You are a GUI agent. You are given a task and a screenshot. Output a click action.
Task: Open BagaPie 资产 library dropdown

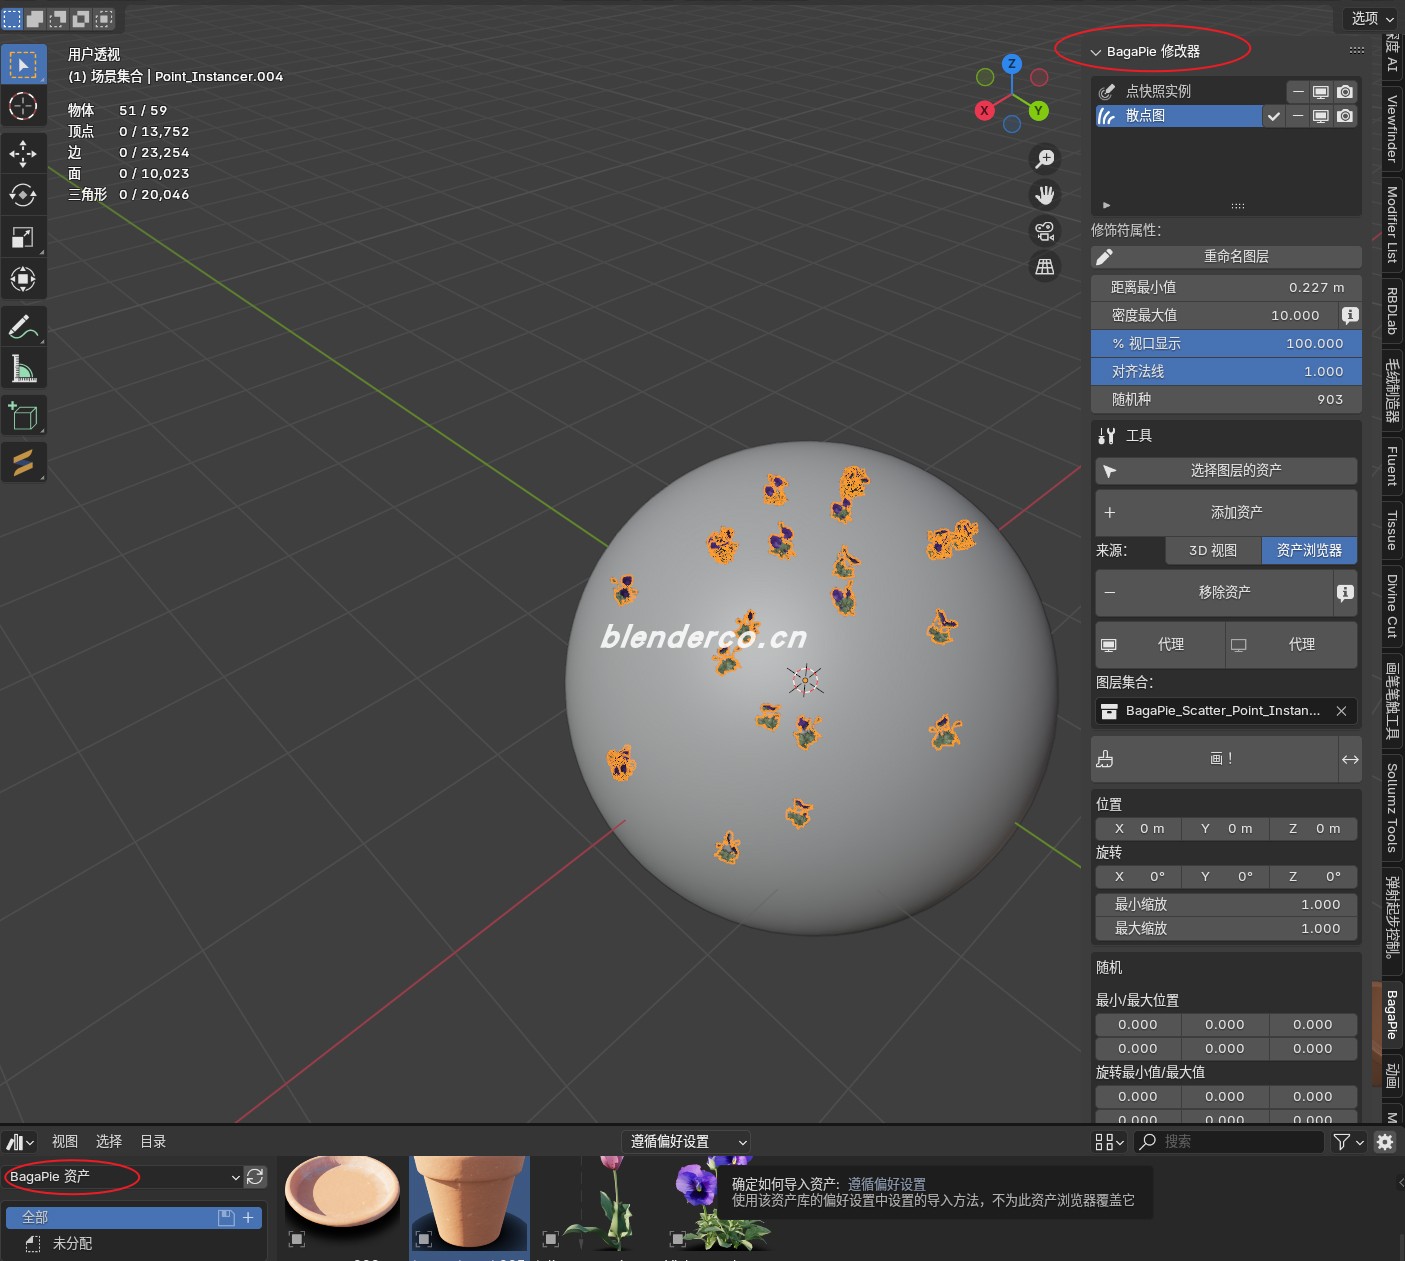[x=124, y=1177]
